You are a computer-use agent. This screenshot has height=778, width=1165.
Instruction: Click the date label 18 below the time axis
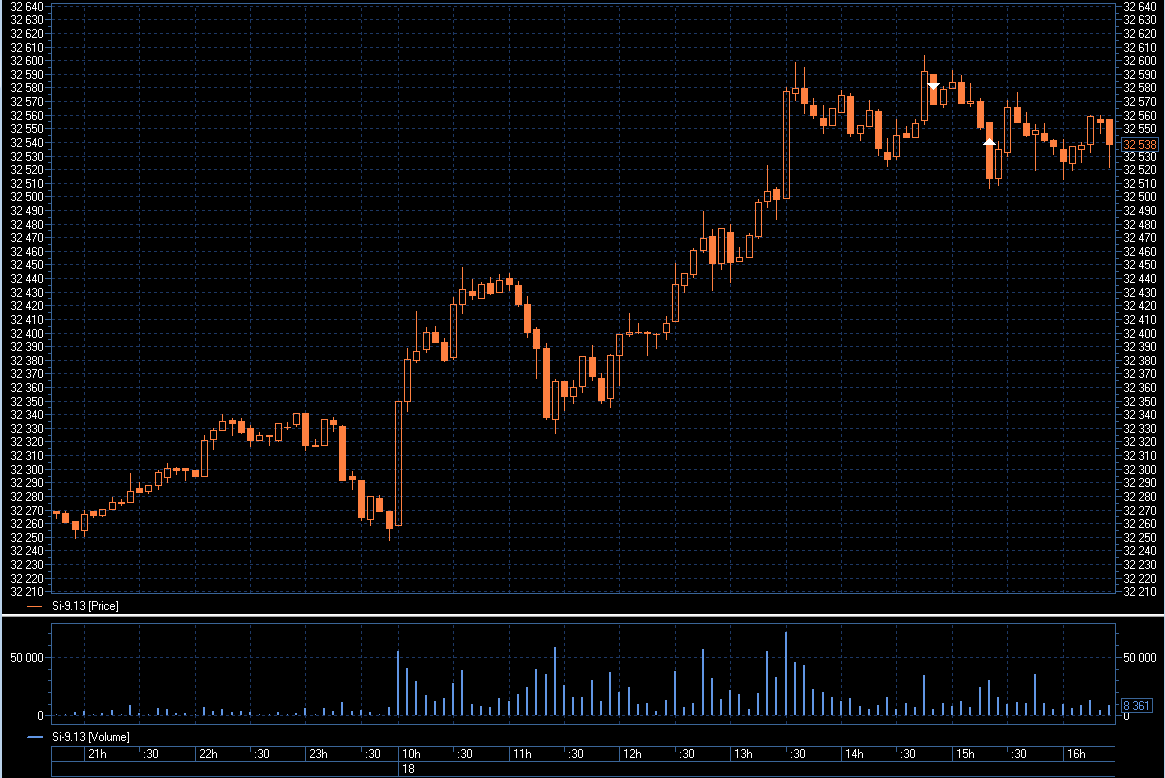tap(408, 769)
